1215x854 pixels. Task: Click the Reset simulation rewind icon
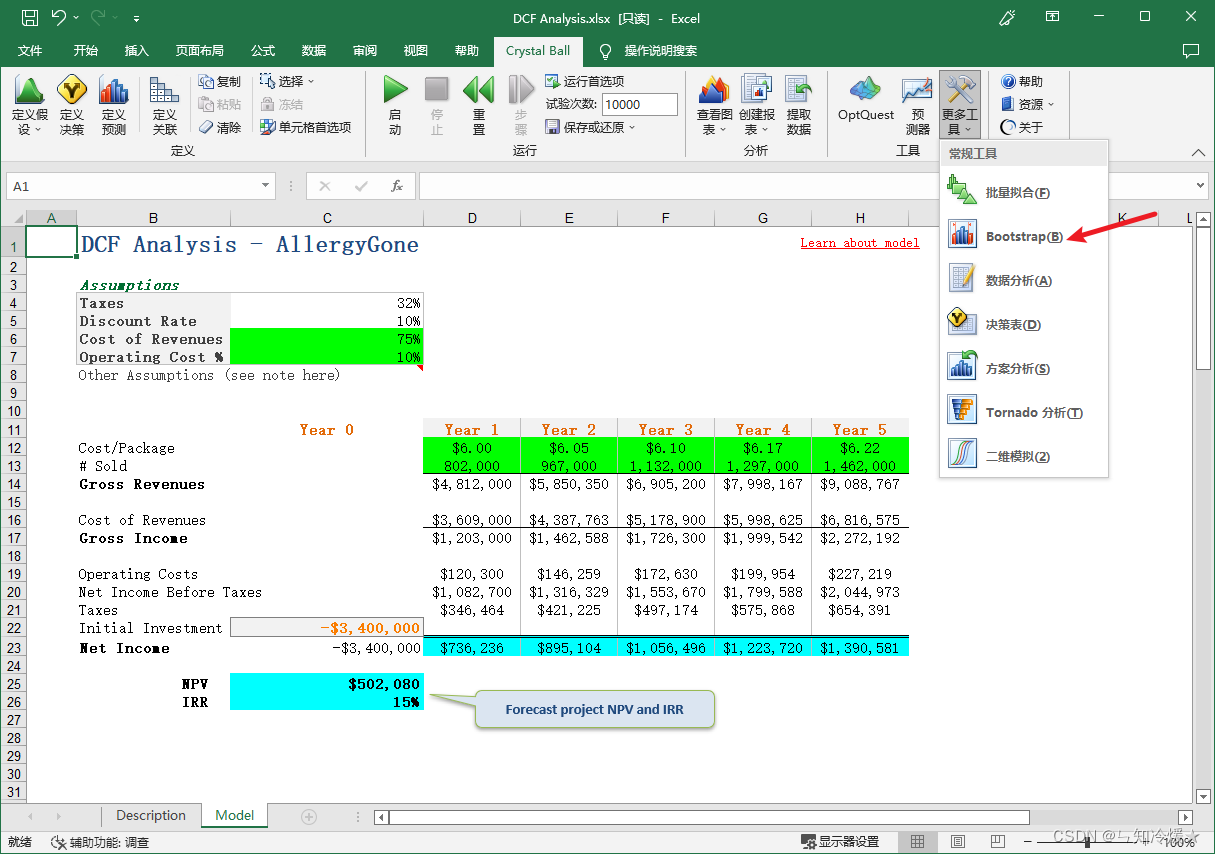478,91
